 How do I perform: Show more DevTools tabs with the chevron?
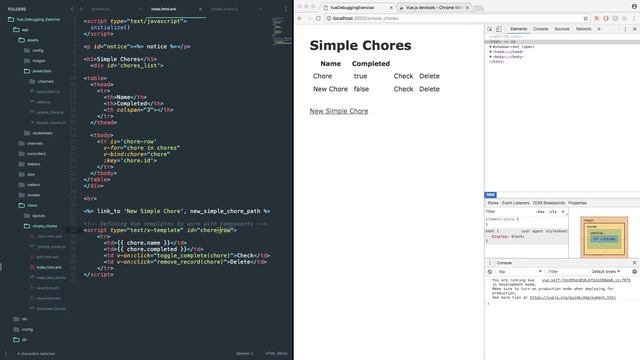[x=599, y=29]
